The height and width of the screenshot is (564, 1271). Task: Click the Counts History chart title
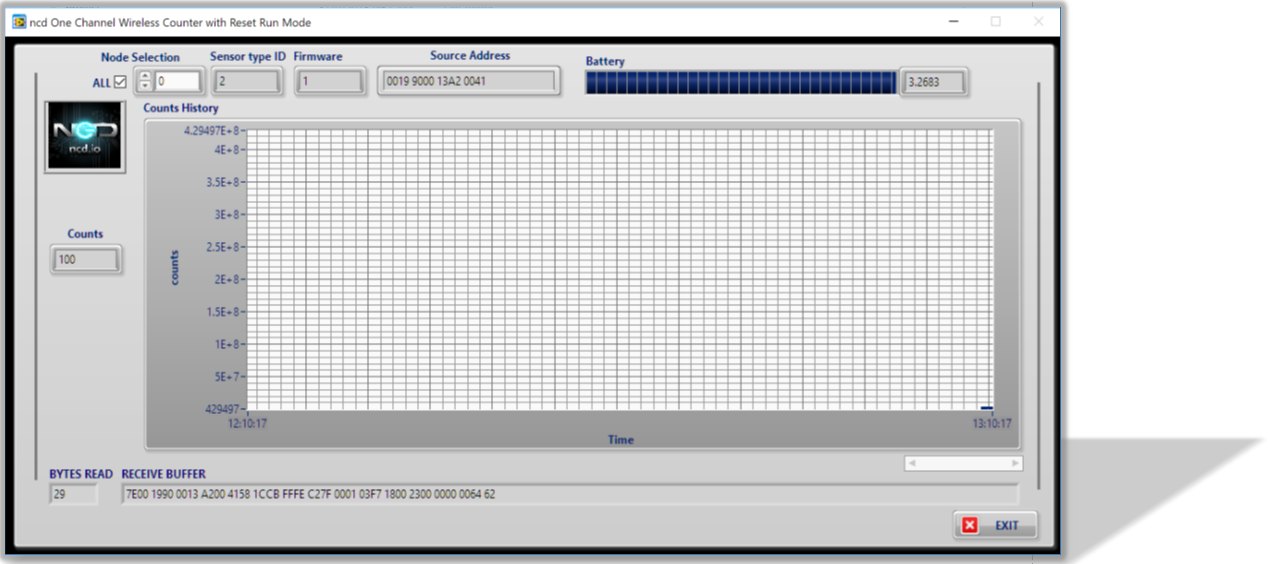pyautogui.click(x=181, y=107)
